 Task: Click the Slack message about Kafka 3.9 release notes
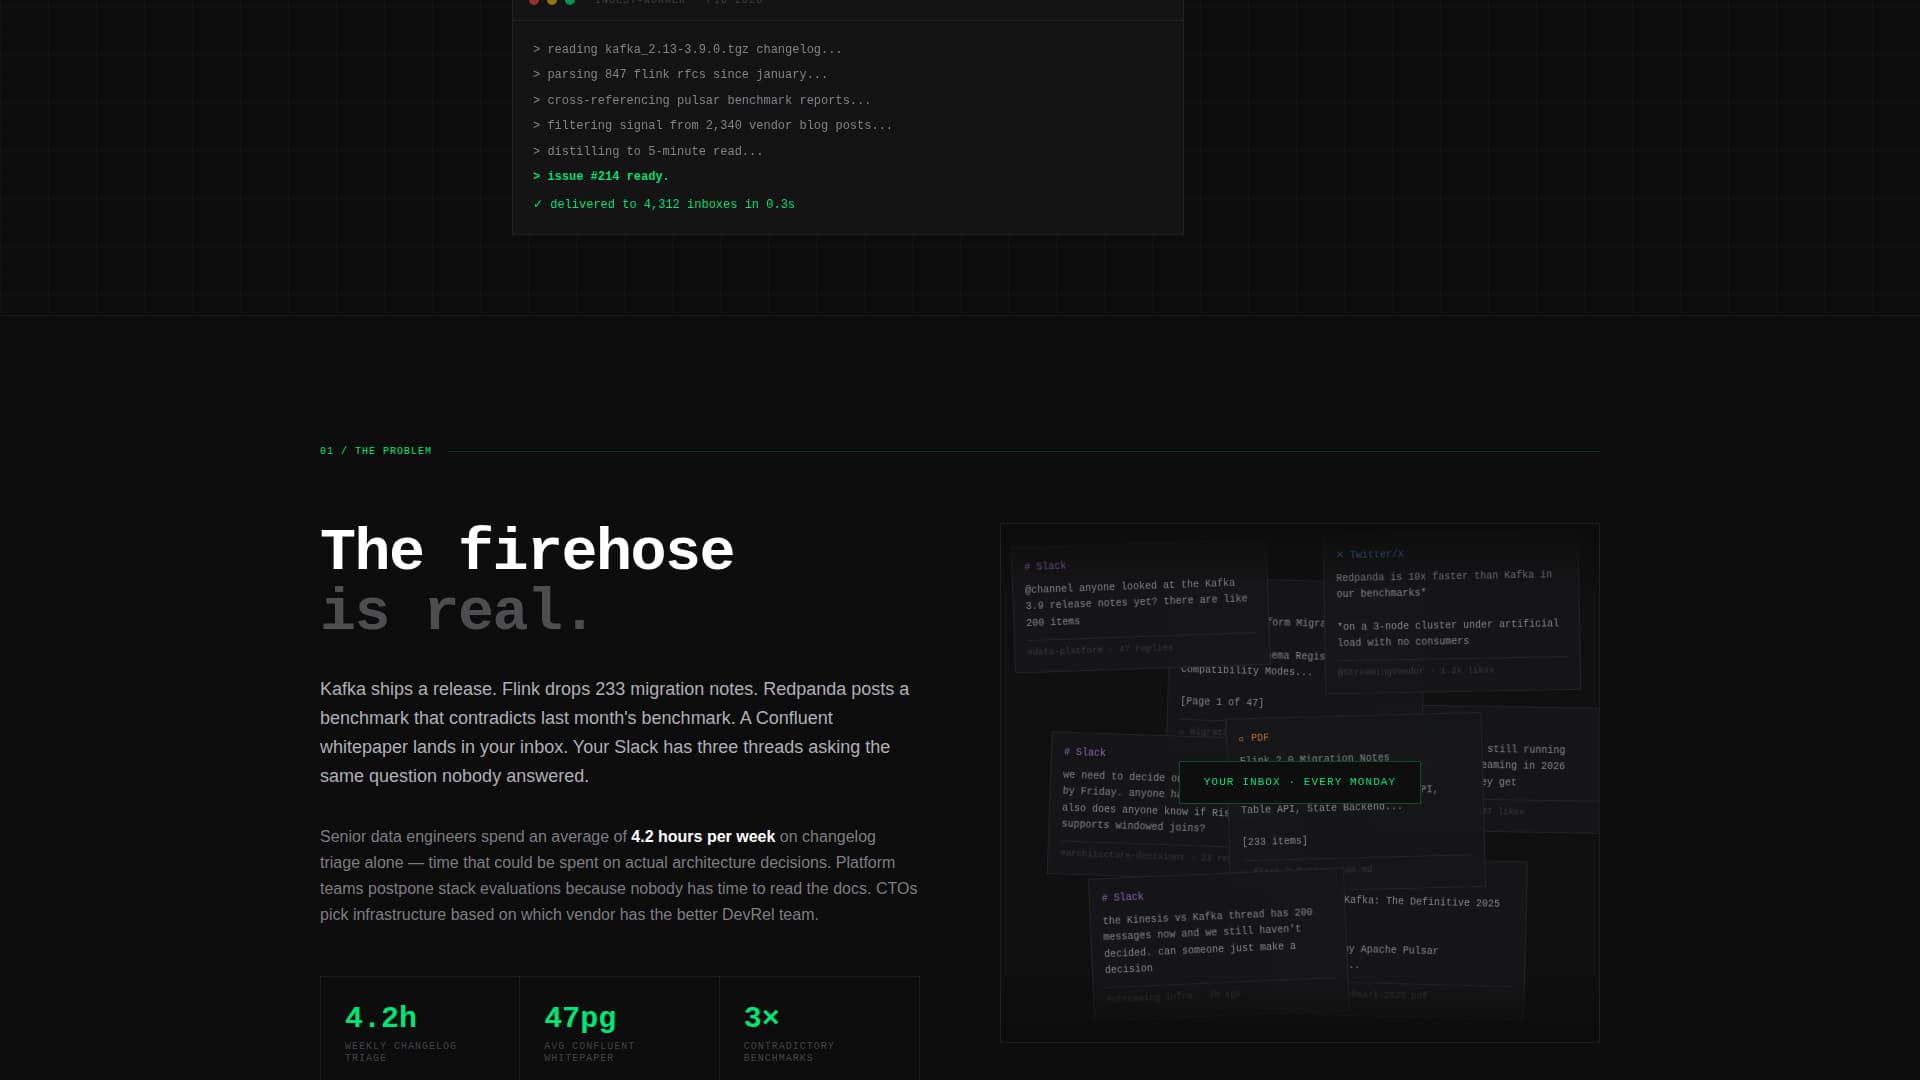click(1136, 603)
